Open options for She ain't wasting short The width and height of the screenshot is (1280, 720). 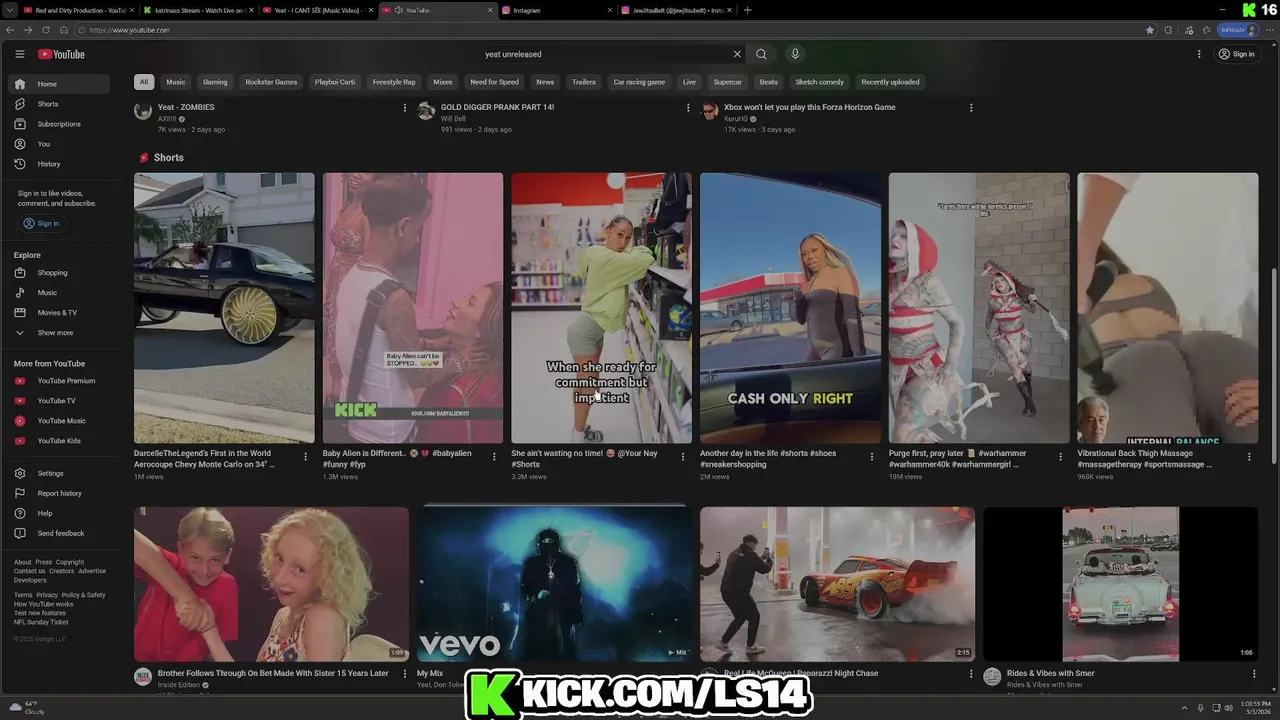pos(683,456)
